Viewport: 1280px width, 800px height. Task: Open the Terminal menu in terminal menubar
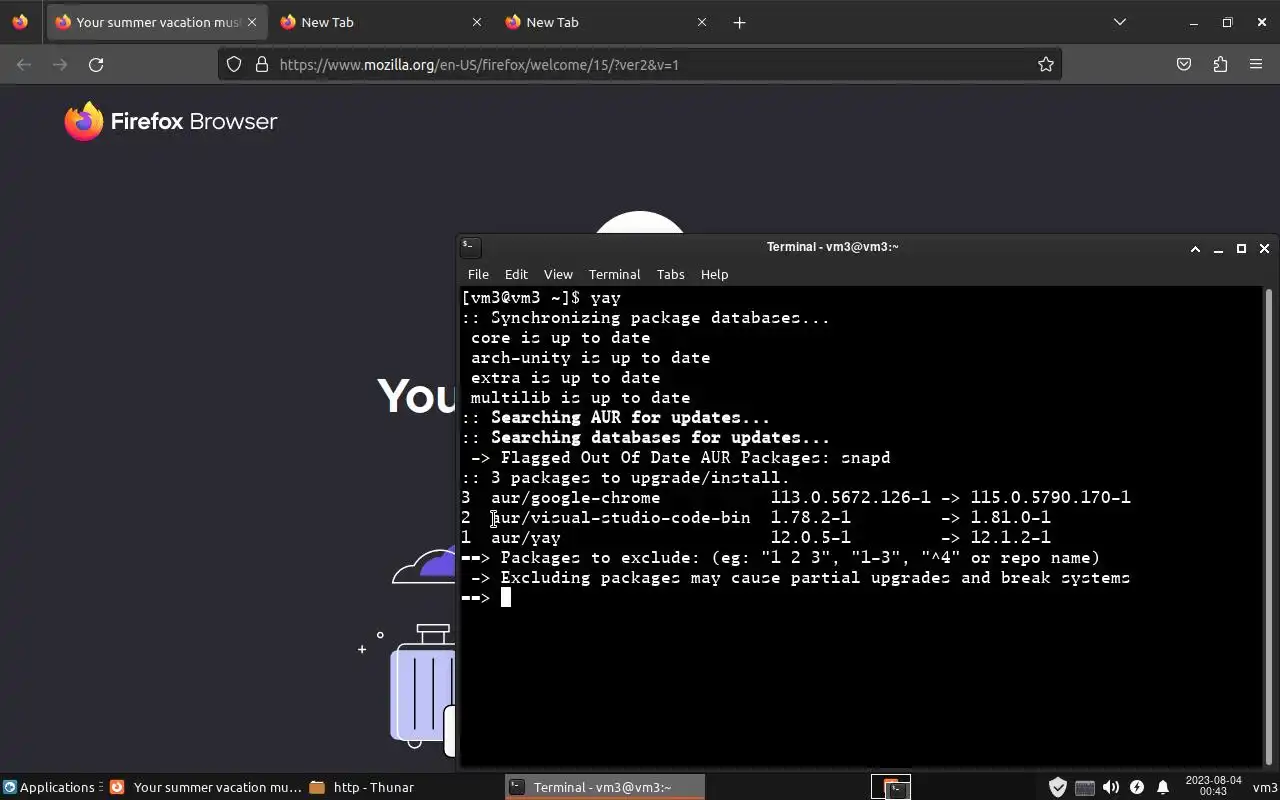pos(614,274)
